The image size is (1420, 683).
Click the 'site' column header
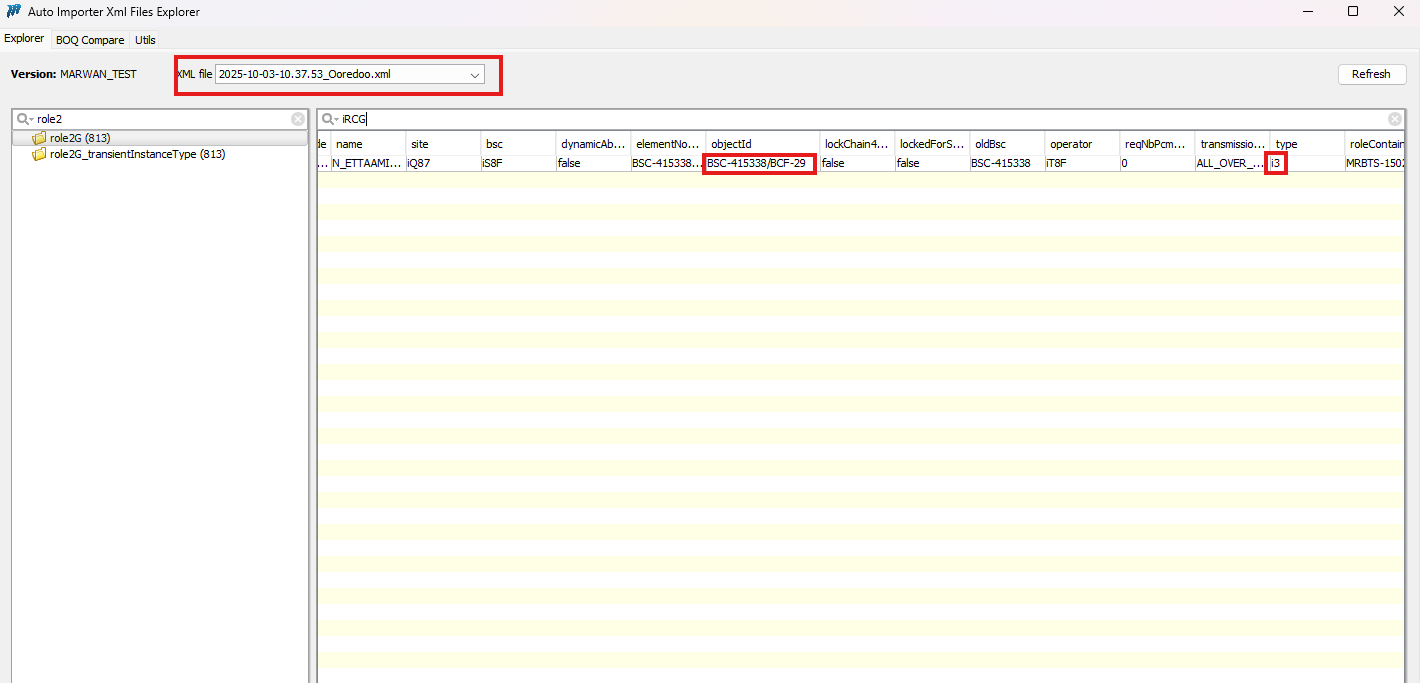tap(442, 144)
